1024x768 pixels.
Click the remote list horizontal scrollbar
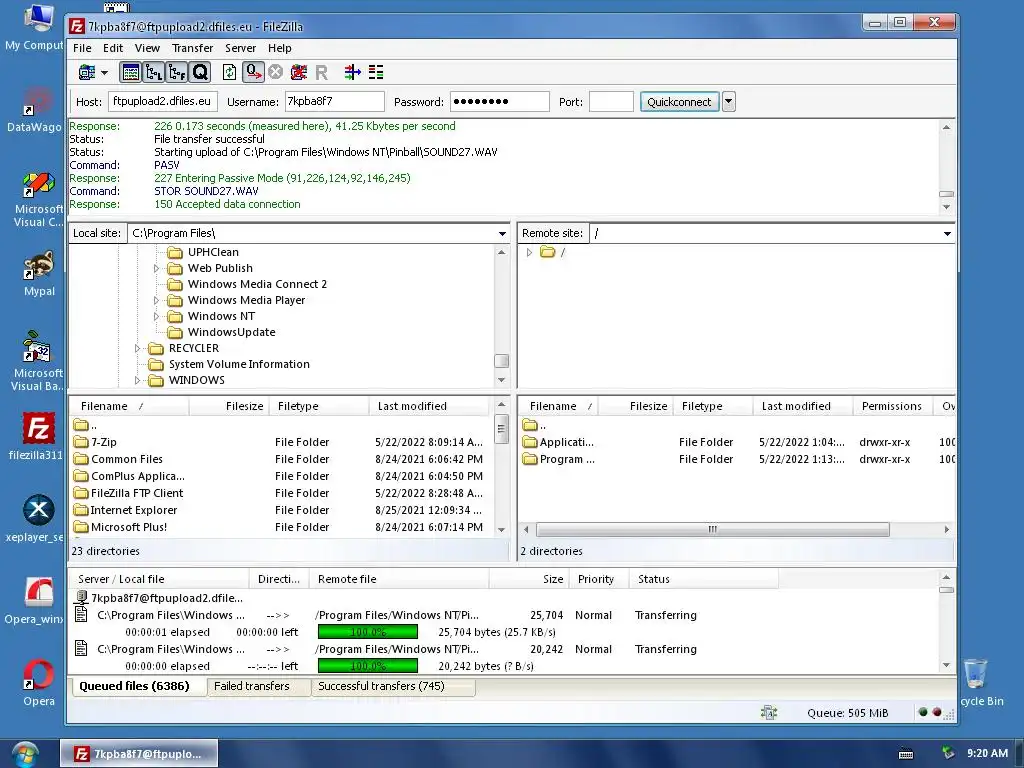712,530
